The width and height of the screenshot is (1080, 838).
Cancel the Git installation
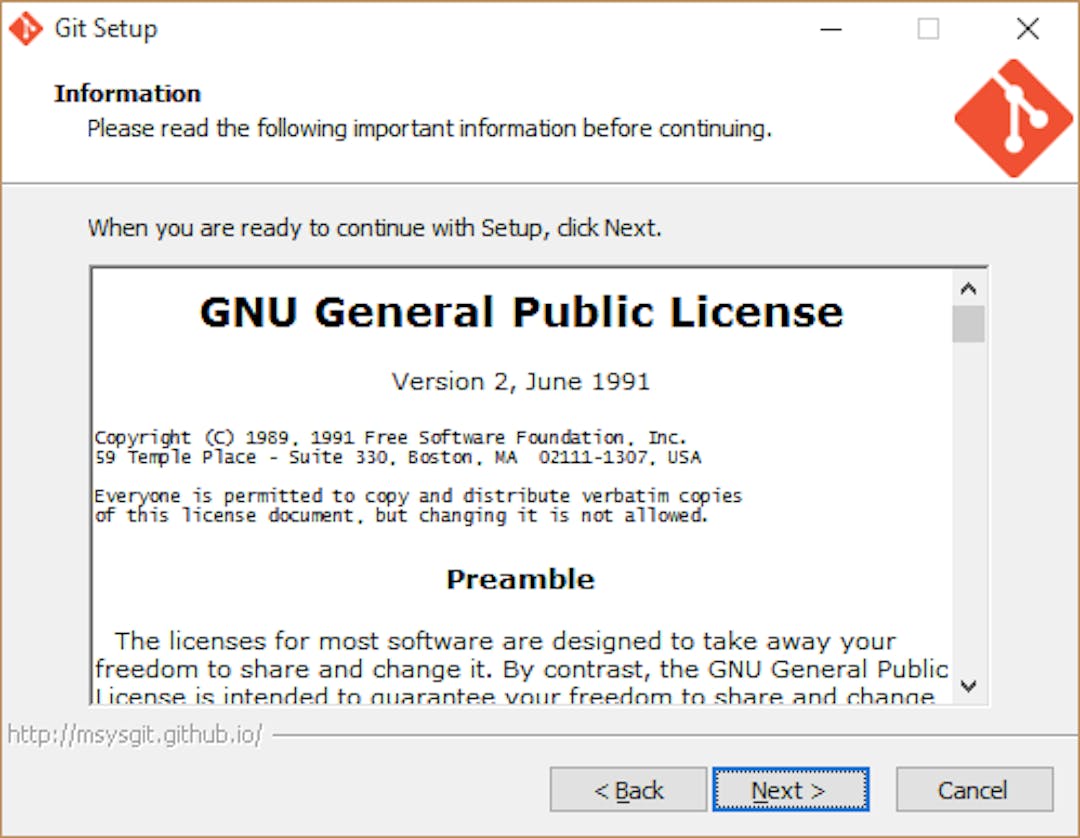(974, 789)
